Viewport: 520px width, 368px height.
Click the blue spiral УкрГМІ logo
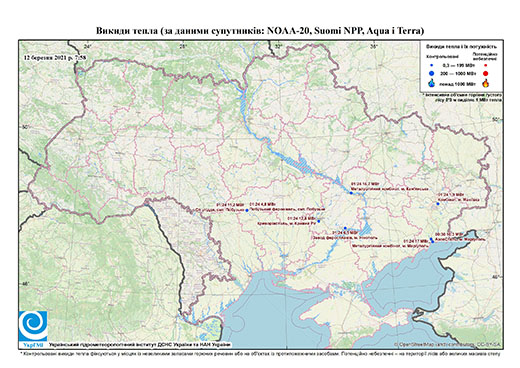[x=33, y=326]
